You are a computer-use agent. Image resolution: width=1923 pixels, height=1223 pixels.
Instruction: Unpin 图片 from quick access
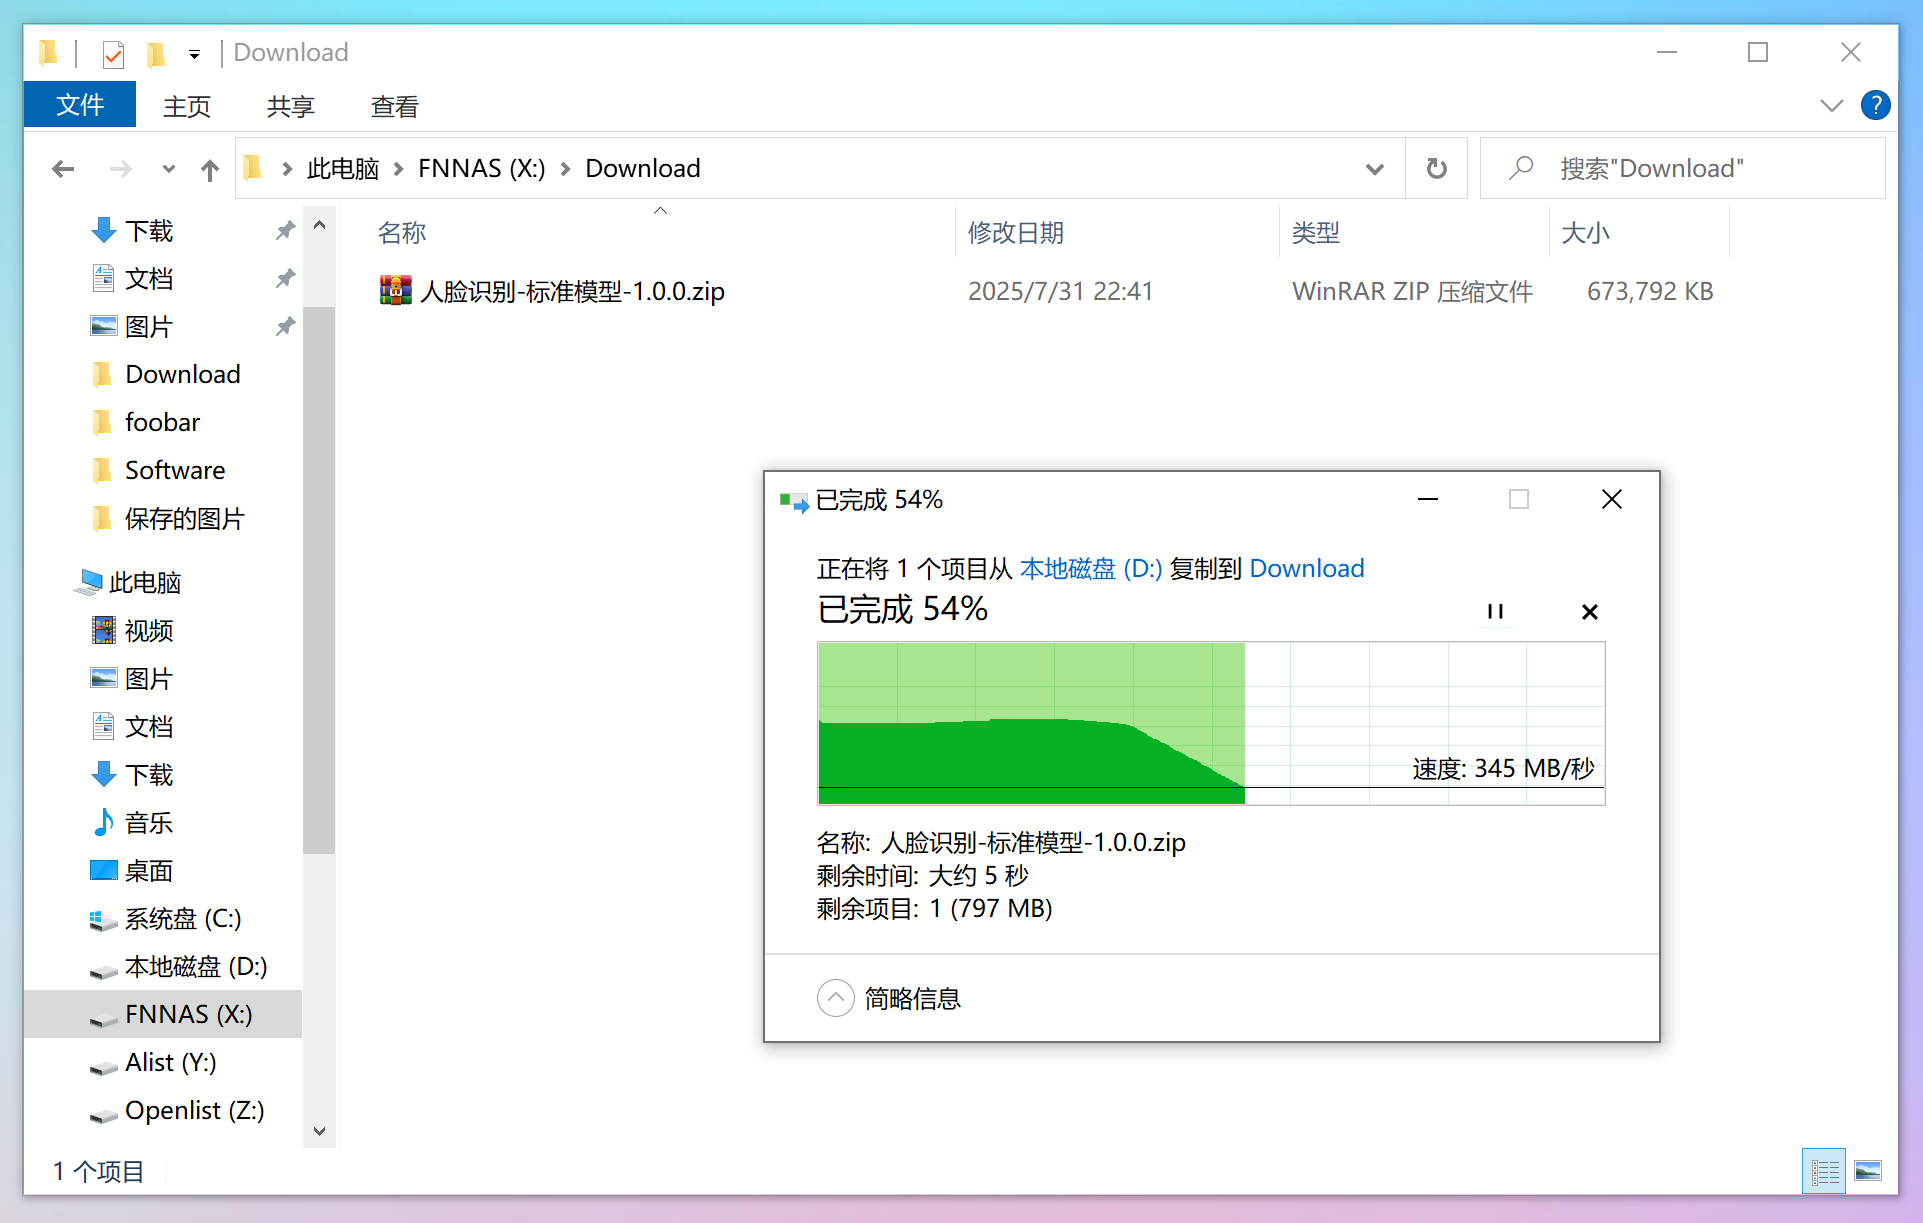coord(284,326)
